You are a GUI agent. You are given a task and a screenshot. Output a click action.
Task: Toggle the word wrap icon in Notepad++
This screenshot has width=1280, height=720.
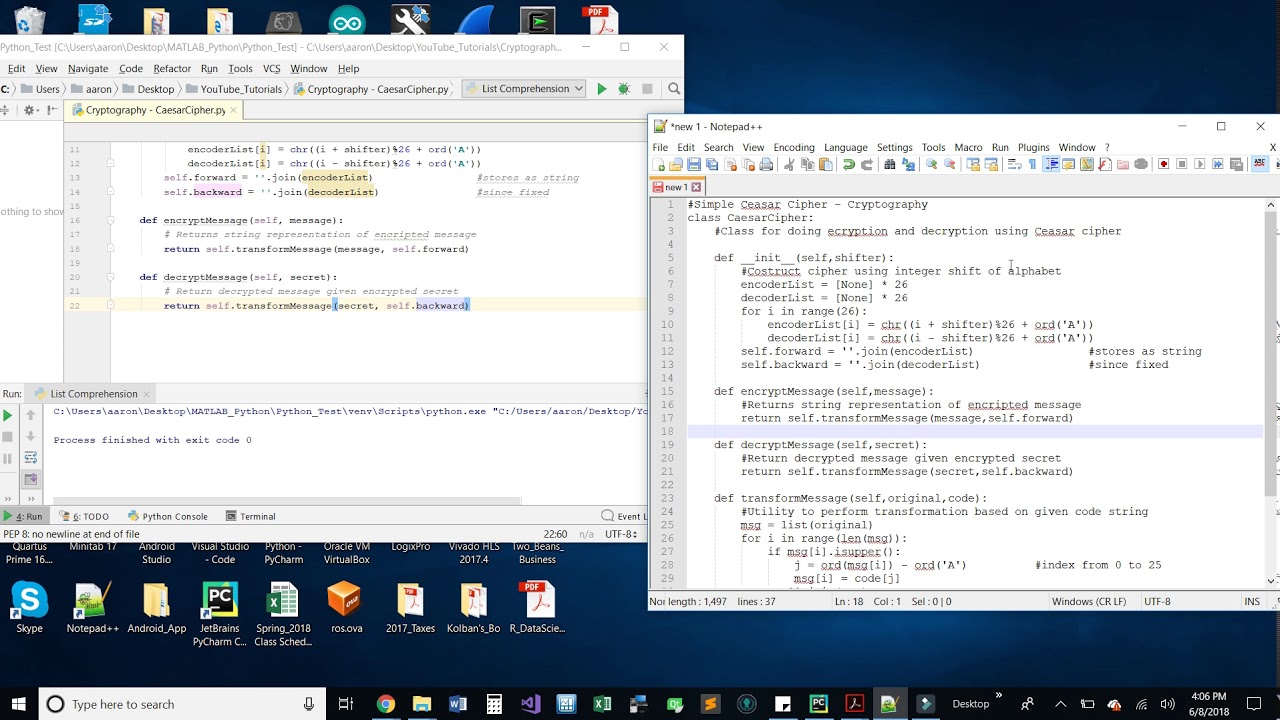click(1014, 165)
